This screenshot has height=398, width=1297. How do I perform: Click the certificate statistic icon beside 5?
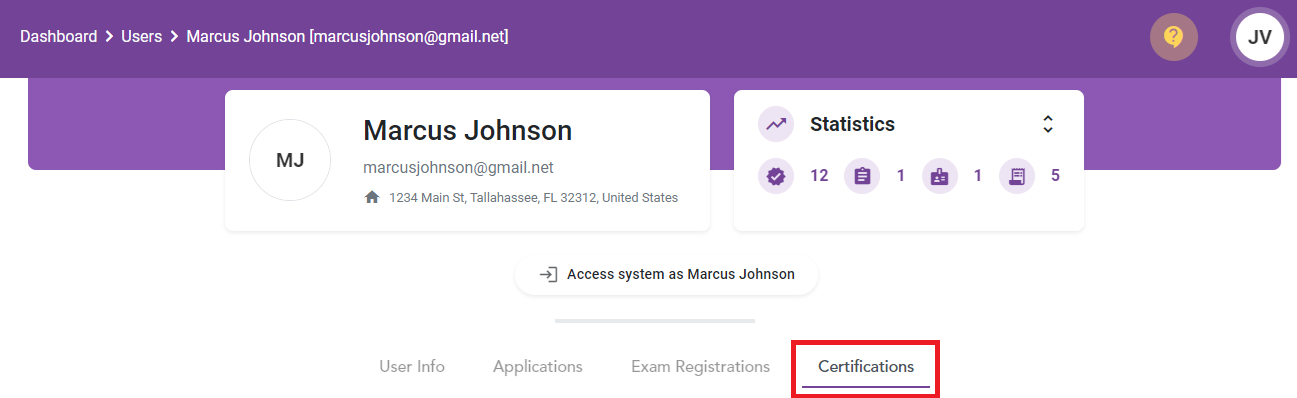point(1017,176)
